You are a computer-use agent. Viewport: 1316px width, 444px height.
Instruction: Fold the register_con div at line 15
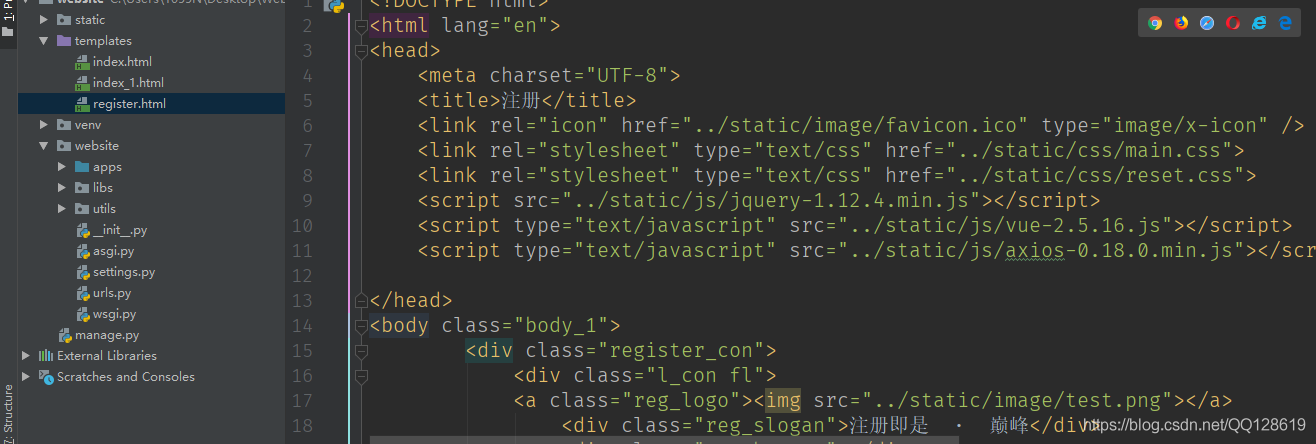[361, 351]
